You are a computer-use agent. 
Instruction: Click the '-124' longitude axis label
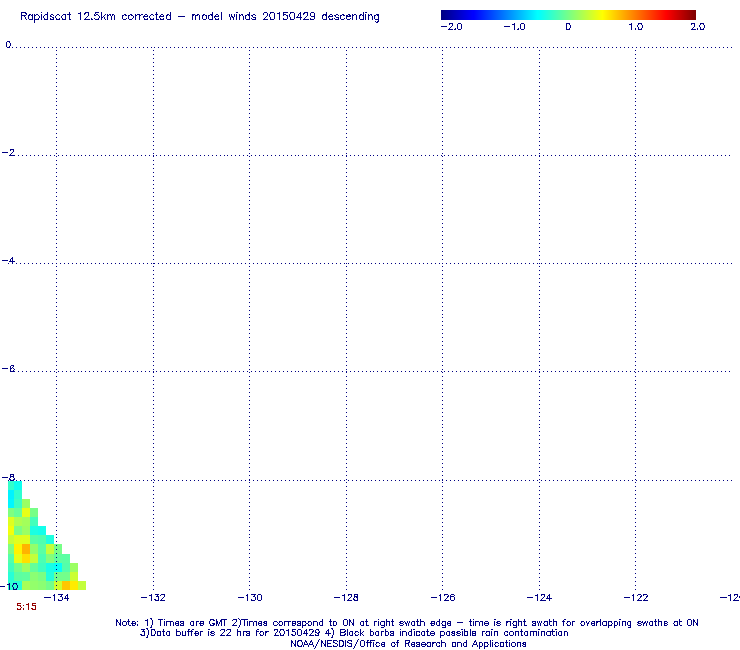(539, 598)
